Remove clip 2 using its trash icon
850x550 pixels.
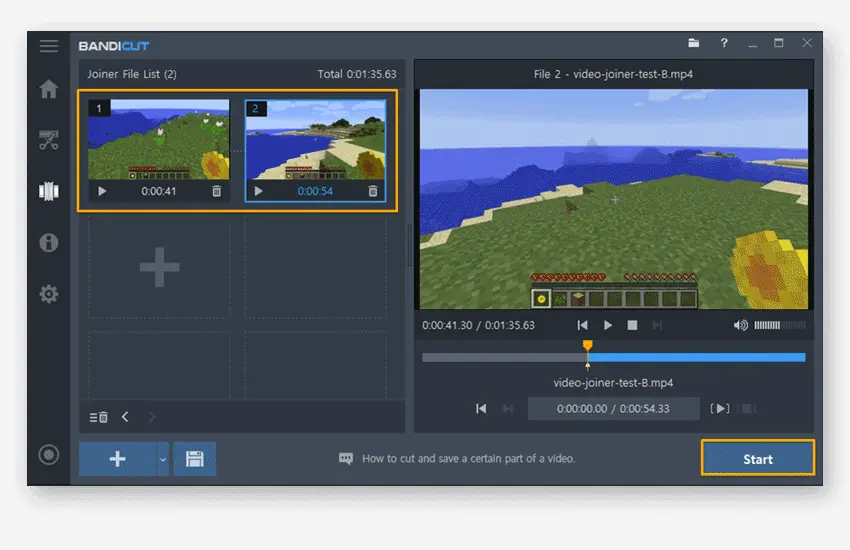pos(373,191)
